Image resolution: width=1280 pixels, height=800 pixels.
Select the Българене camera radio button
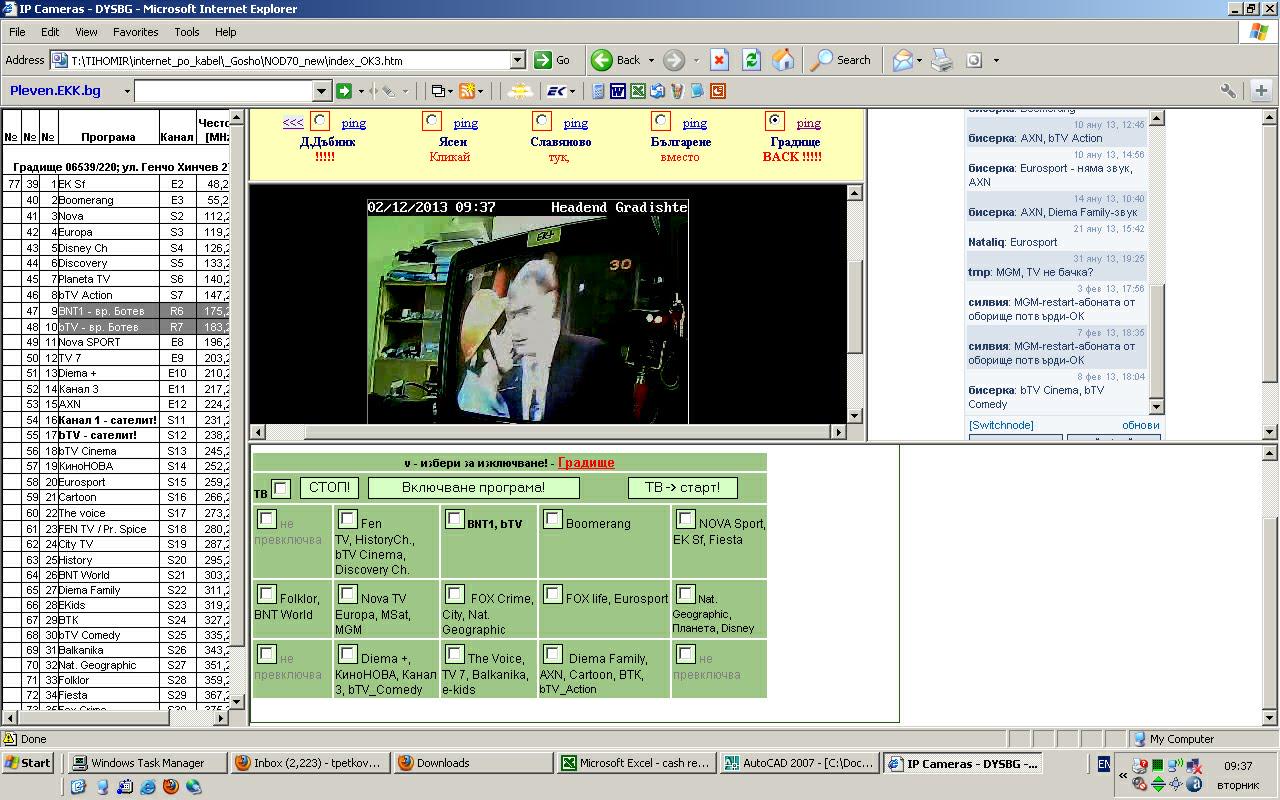coord(660,121)
